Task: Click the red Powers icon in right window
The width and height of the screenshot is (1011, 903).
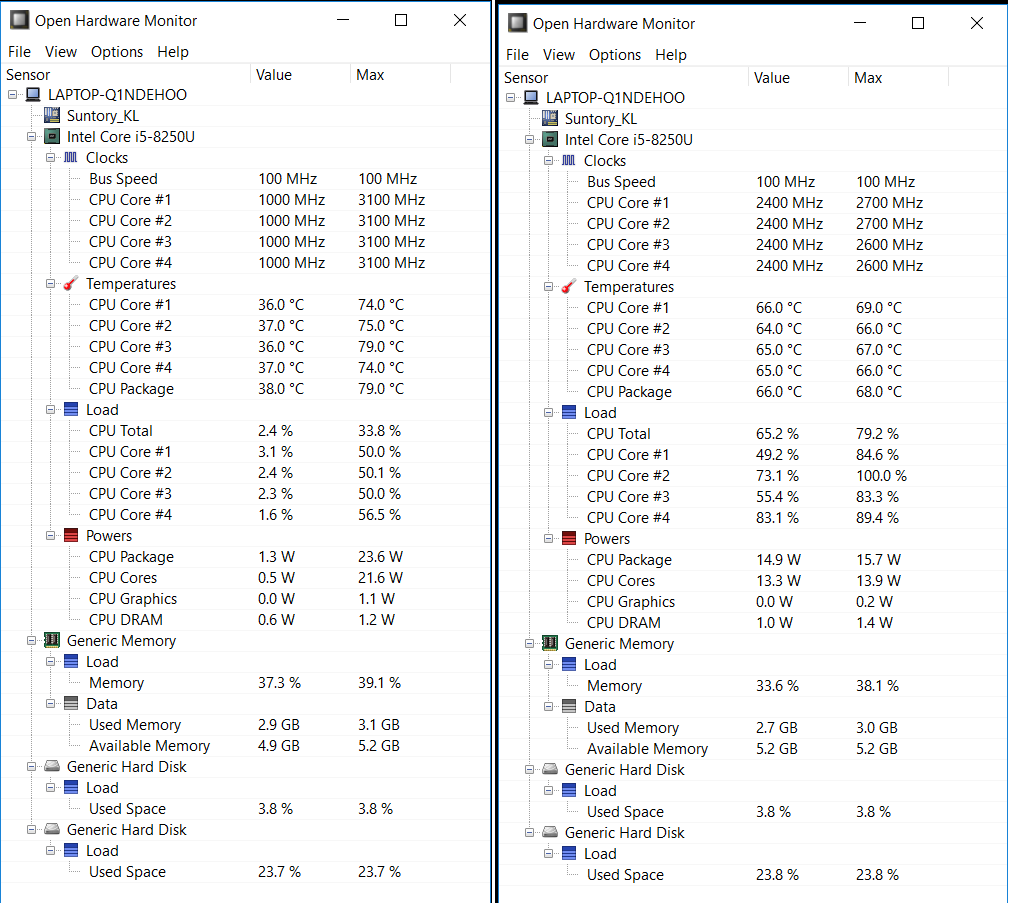Action: (568, 539)
